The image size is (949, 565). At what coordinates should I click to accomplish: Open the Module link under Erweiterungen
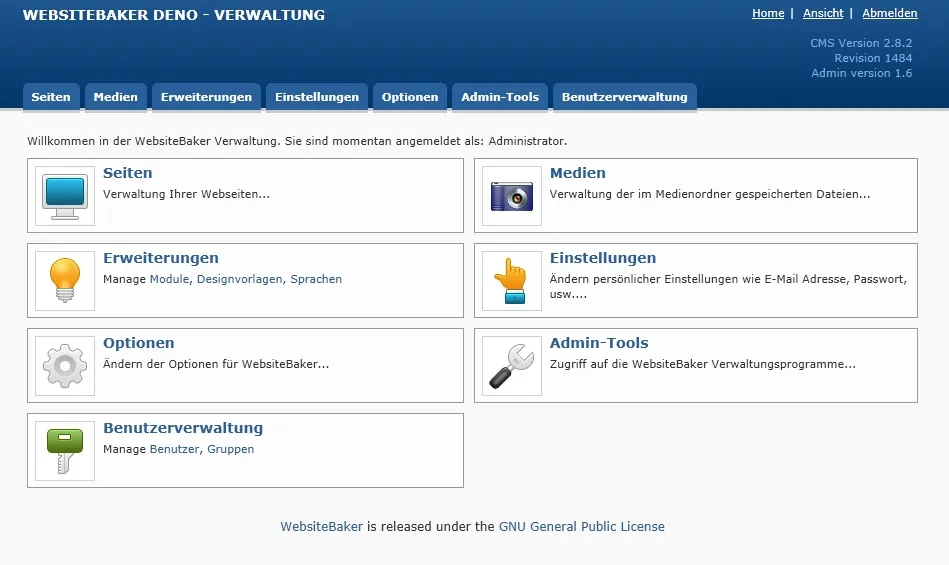[x=169, y=279]
